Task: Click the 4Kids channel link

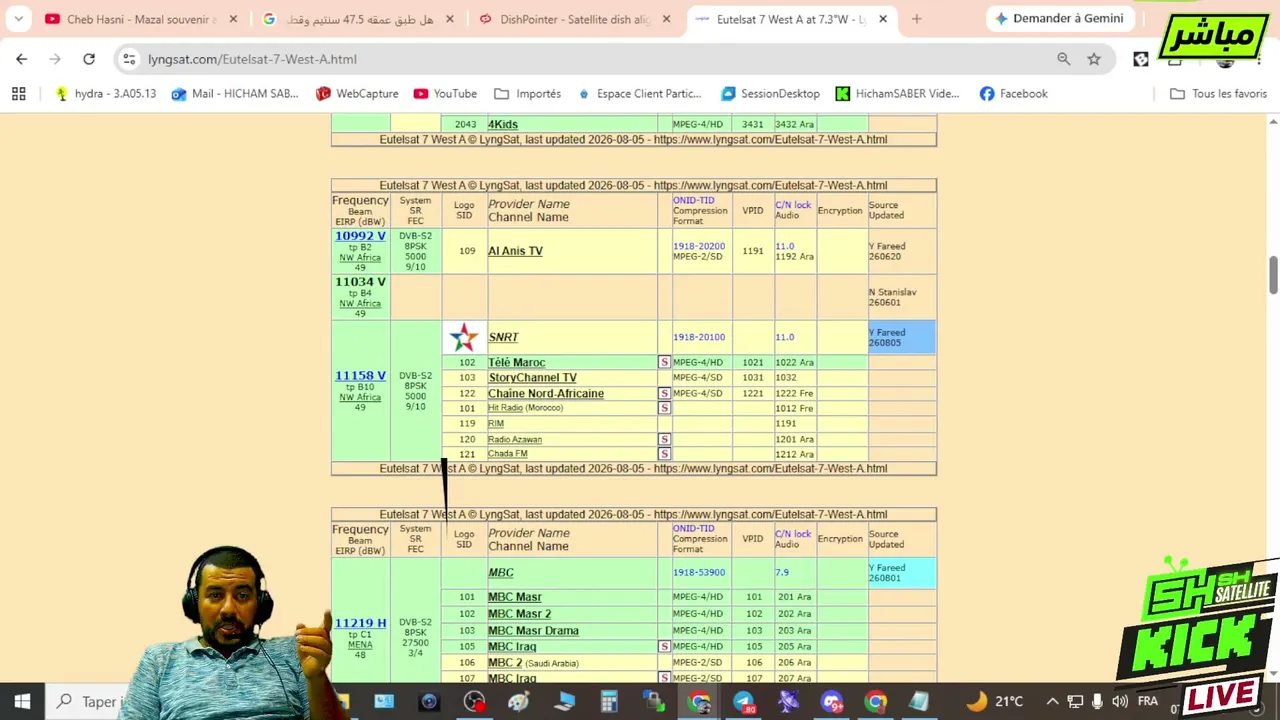Action: (503, 124)
